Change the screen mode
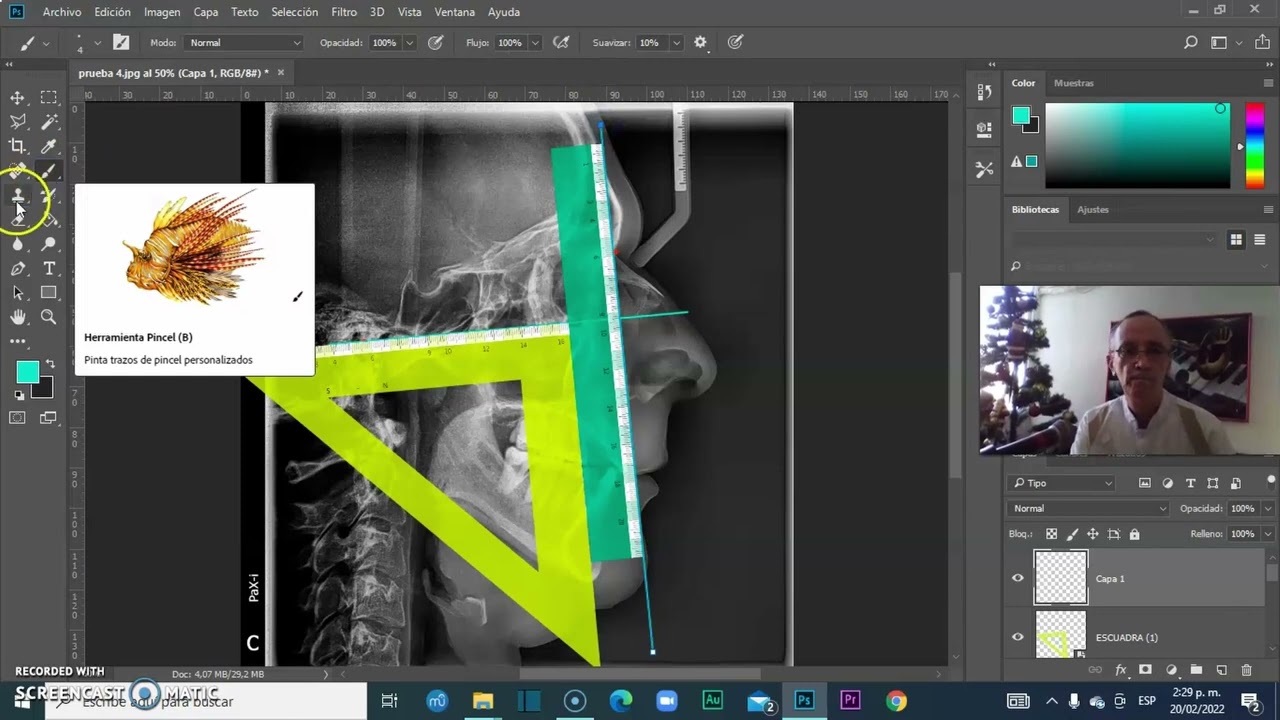Screen dimensions: 1280x720 tap(48, 418)
